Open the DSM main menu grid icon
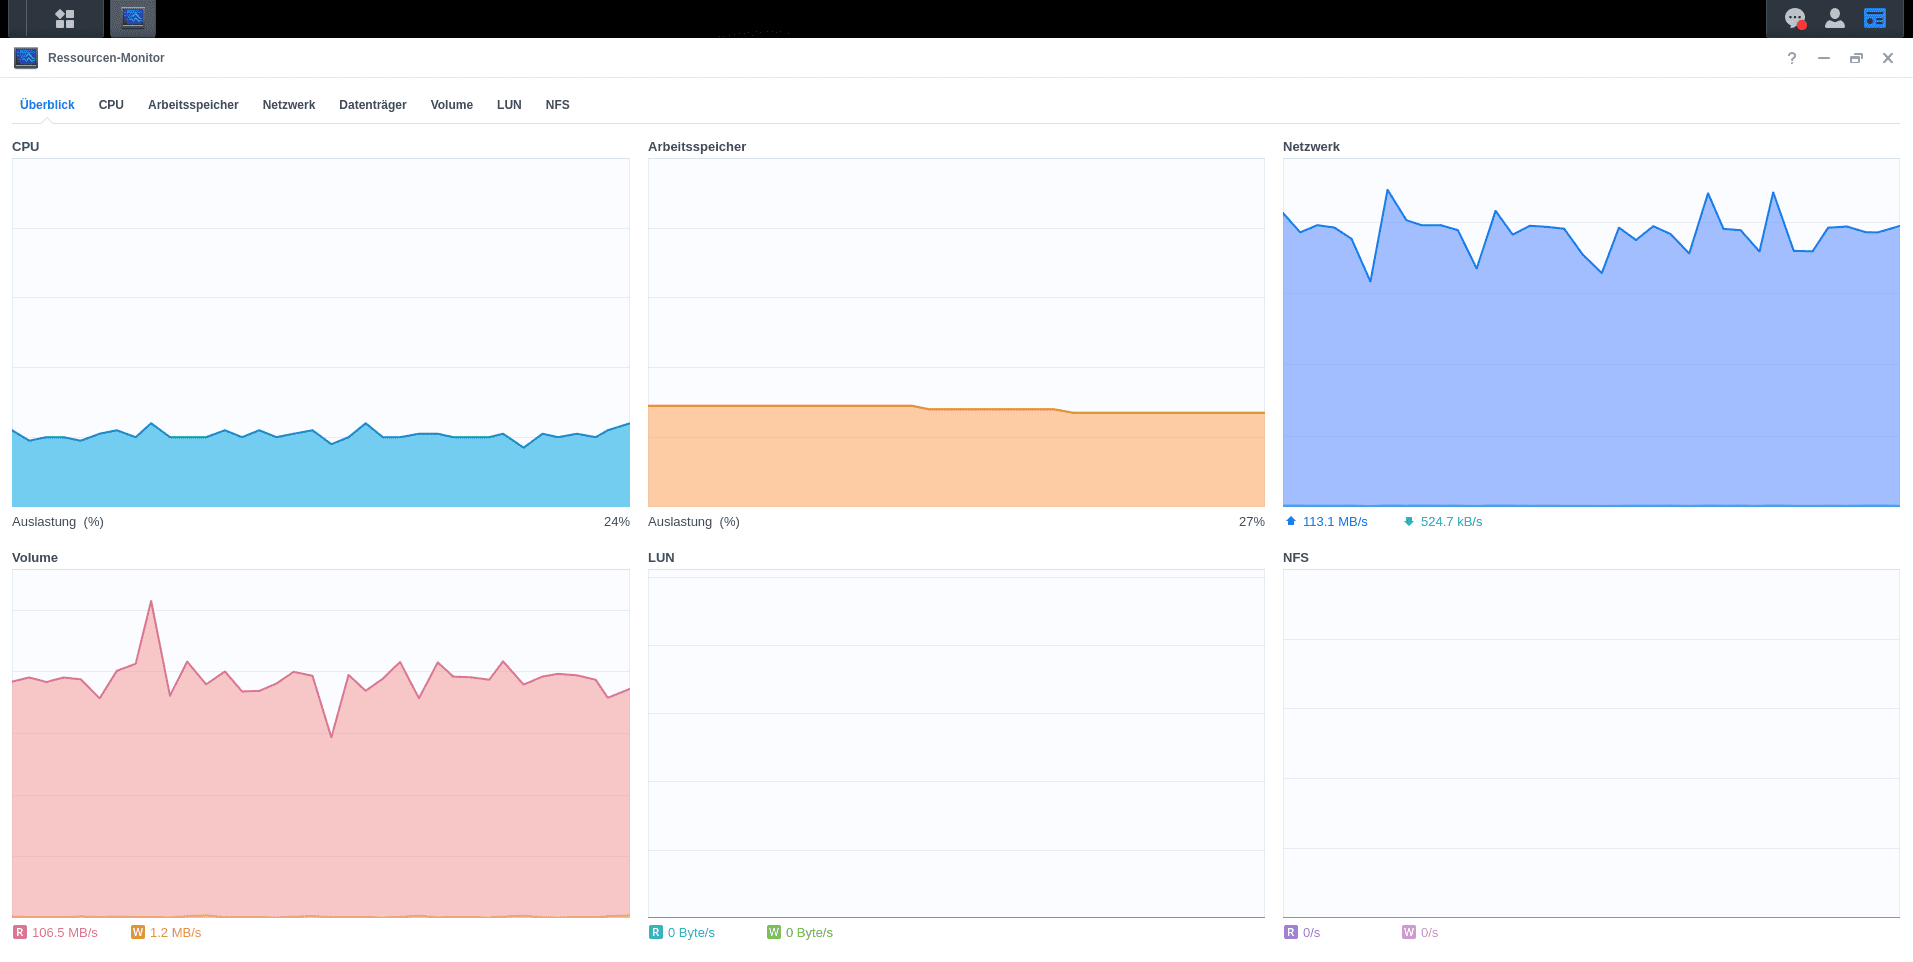This screenshot has height=962, width=1913. pyautogui.click(x=65, y=18)
